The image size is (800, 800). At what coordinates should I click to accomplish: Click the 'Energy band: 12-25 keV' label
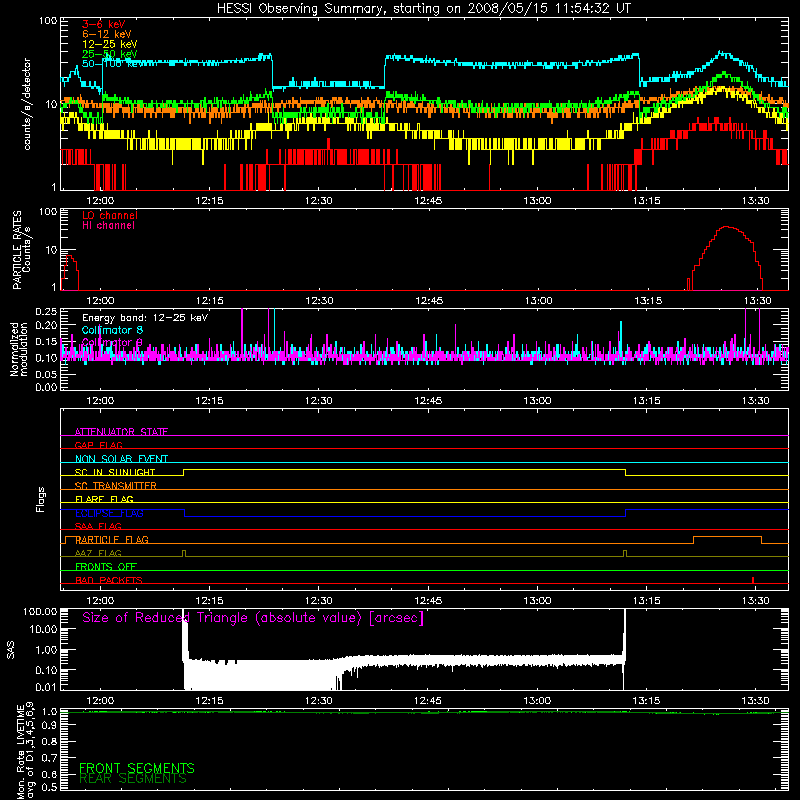(145, 318)
